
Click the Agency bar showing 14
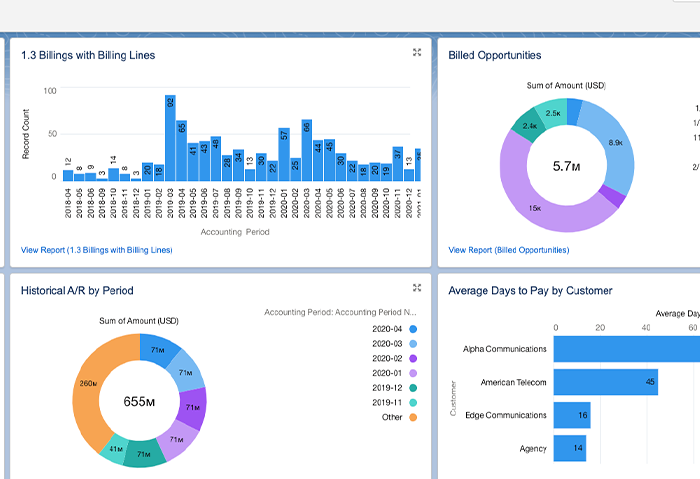point(570,448)
